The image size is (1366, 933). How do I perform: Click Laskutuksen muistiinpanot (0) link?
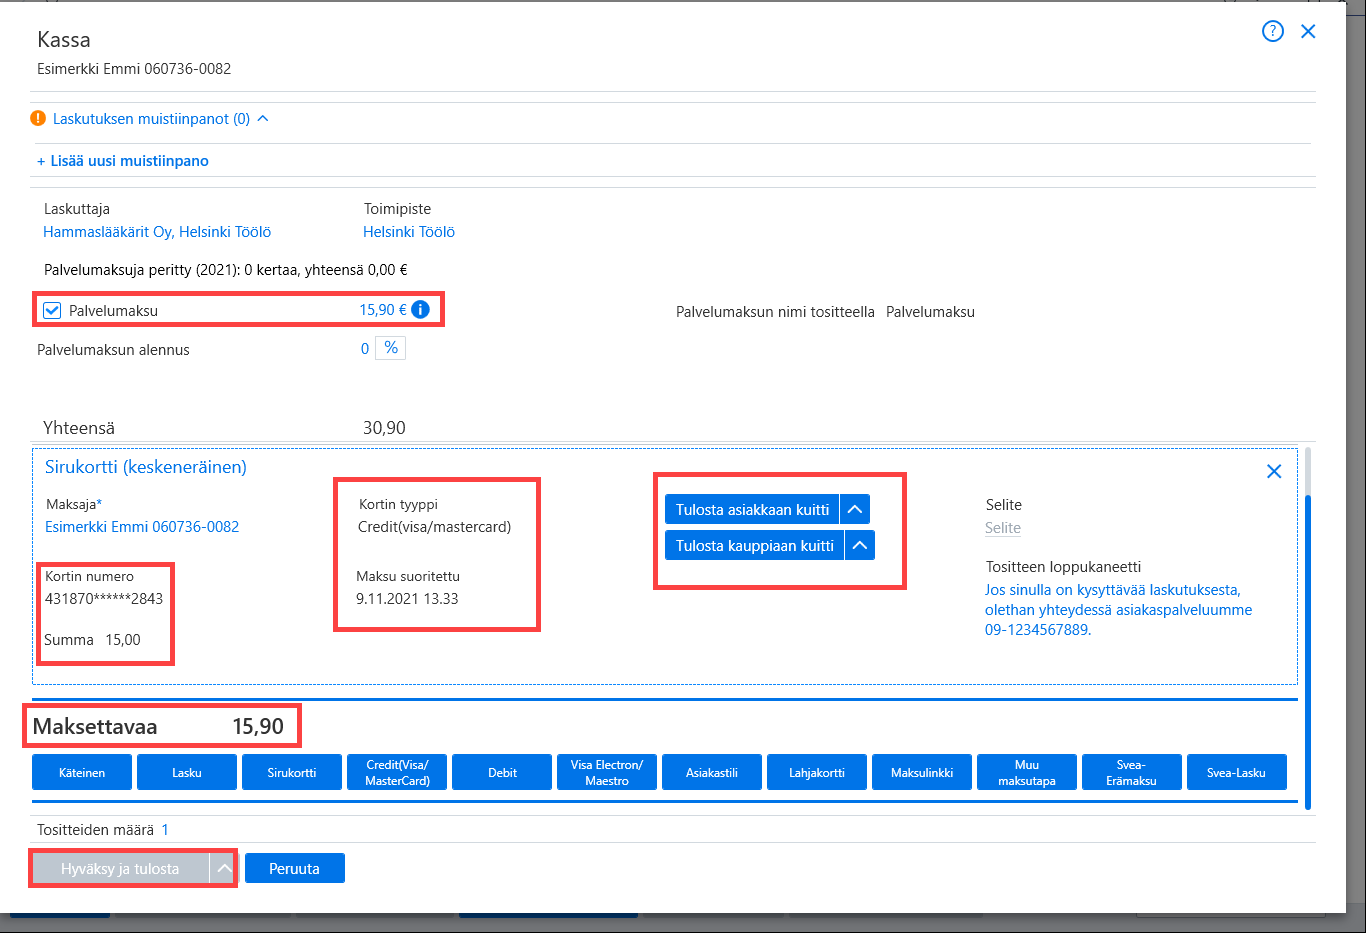[x=151, y=119]
